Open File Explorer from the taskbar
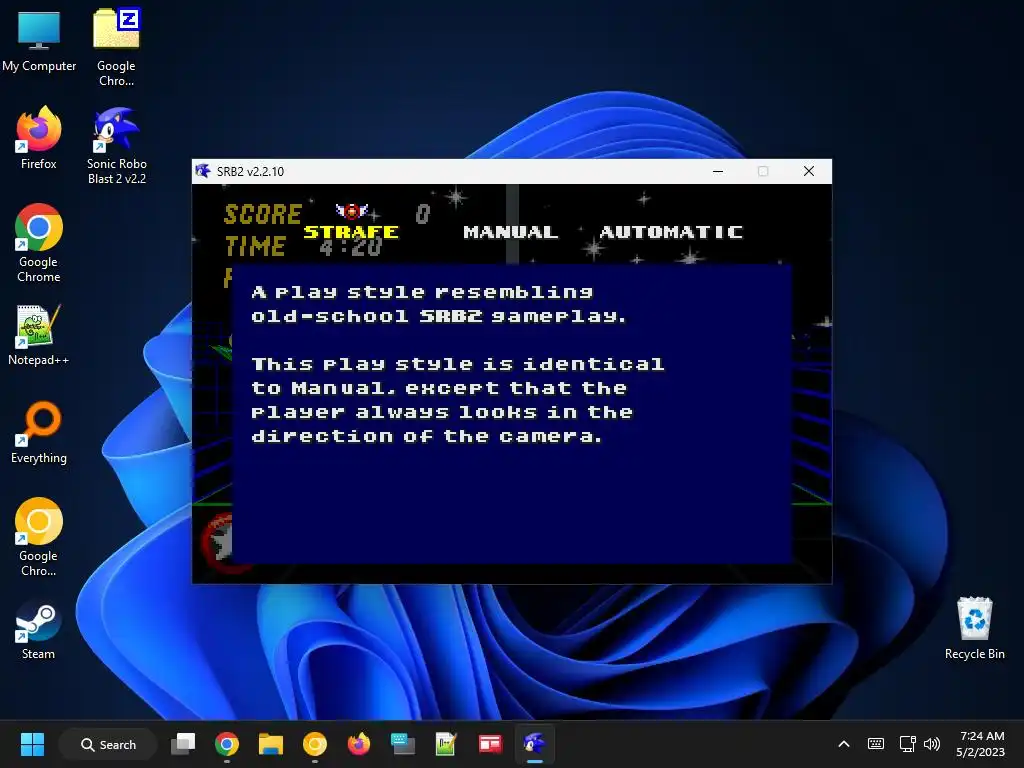The height and width of the screenshot is (768, 1024). click(270, 744)
